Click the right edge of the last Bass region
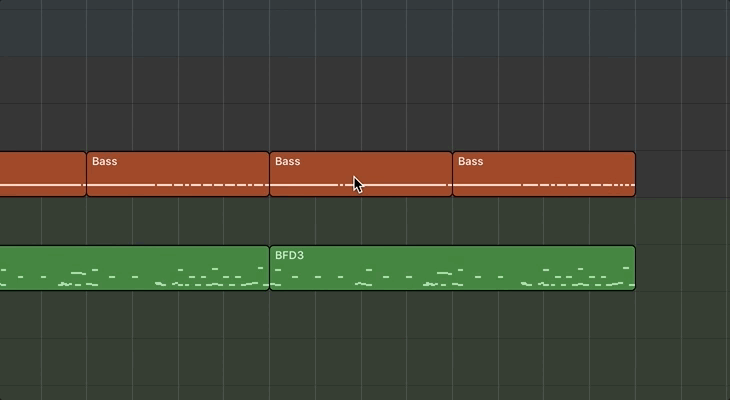Screen dimensions: 730x400 (x=633, y=173)
